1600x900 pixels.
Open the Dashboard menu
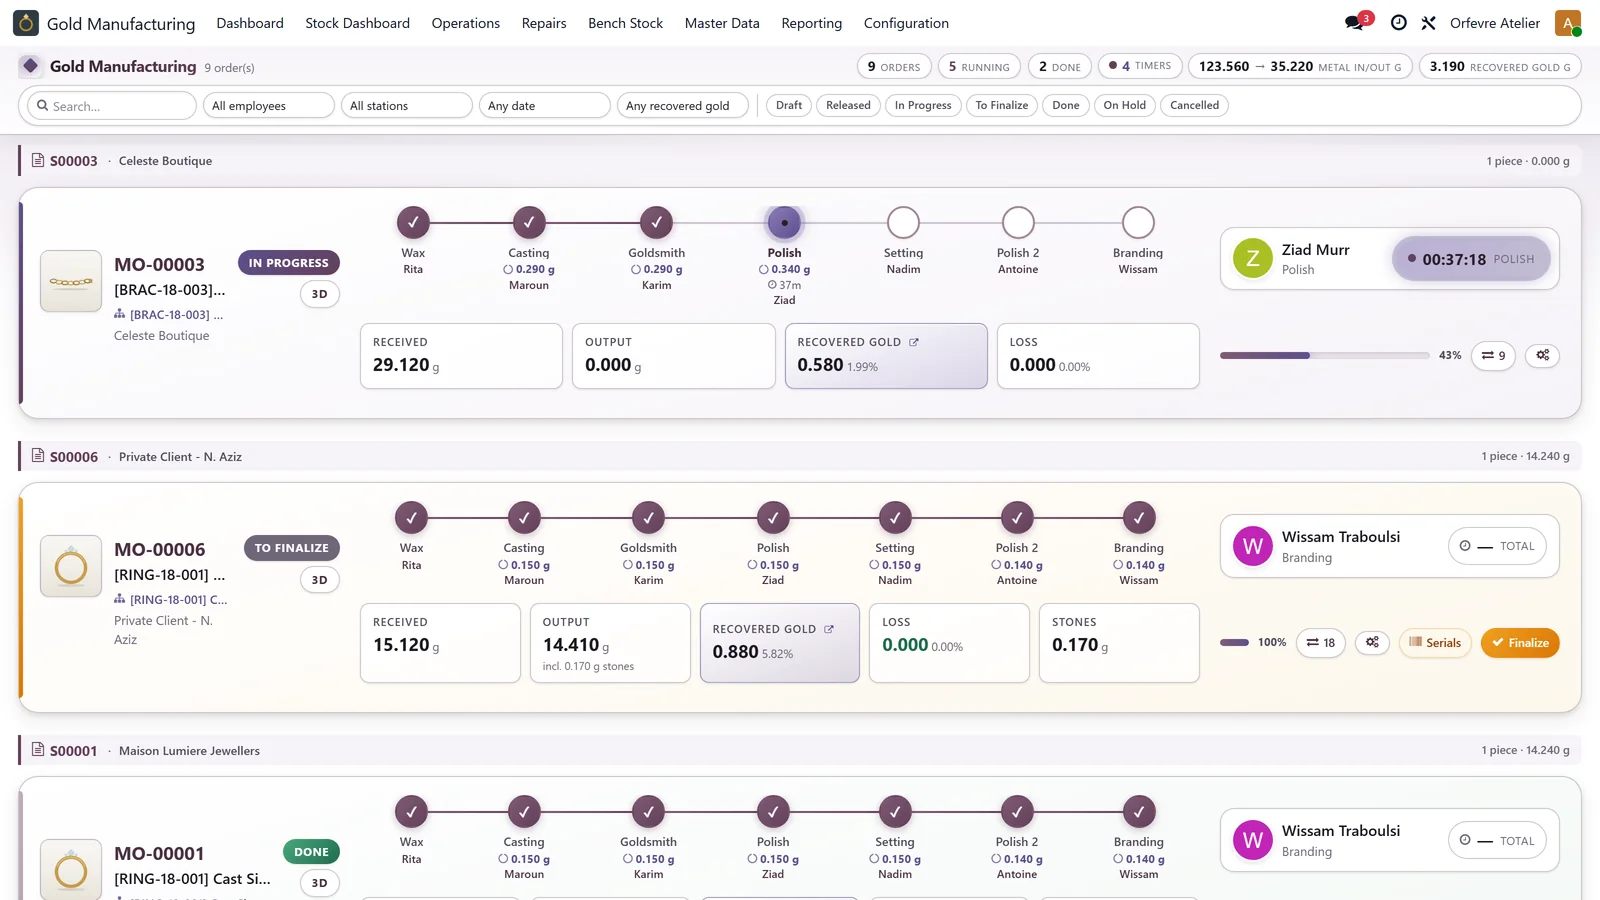point(250,23)
